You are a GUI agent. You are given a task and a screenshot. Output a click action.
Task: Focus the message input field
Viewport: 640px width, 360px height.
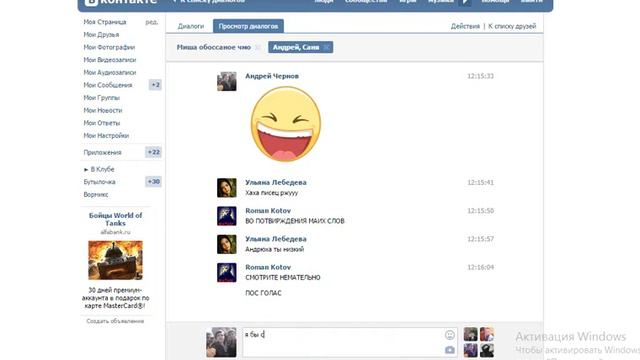(350, 342)
